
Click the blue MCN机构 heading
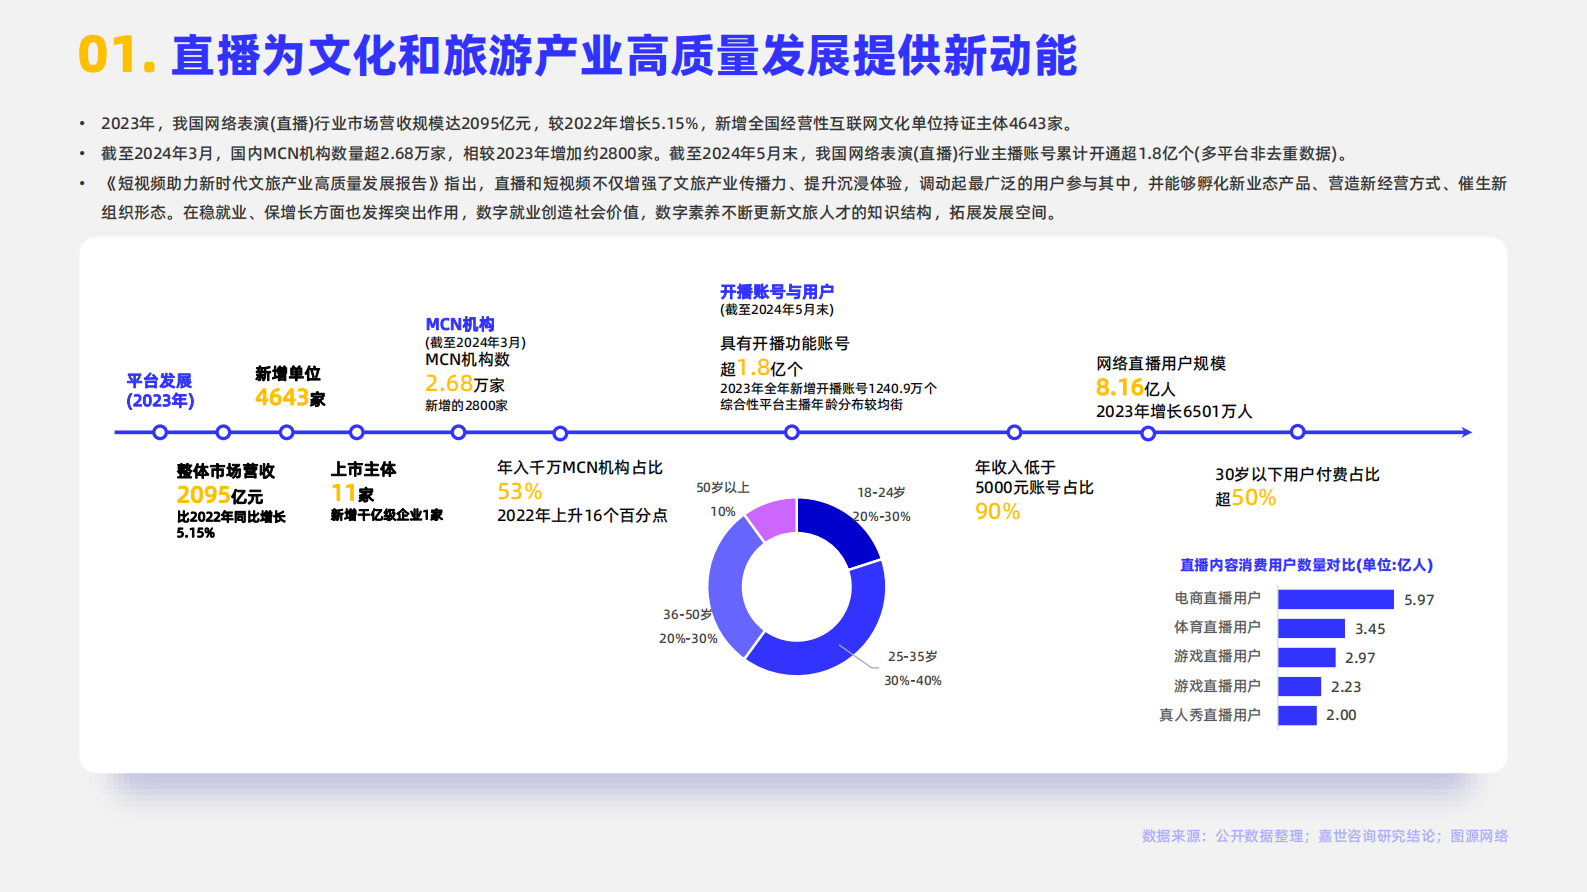[x=460, y=324]
